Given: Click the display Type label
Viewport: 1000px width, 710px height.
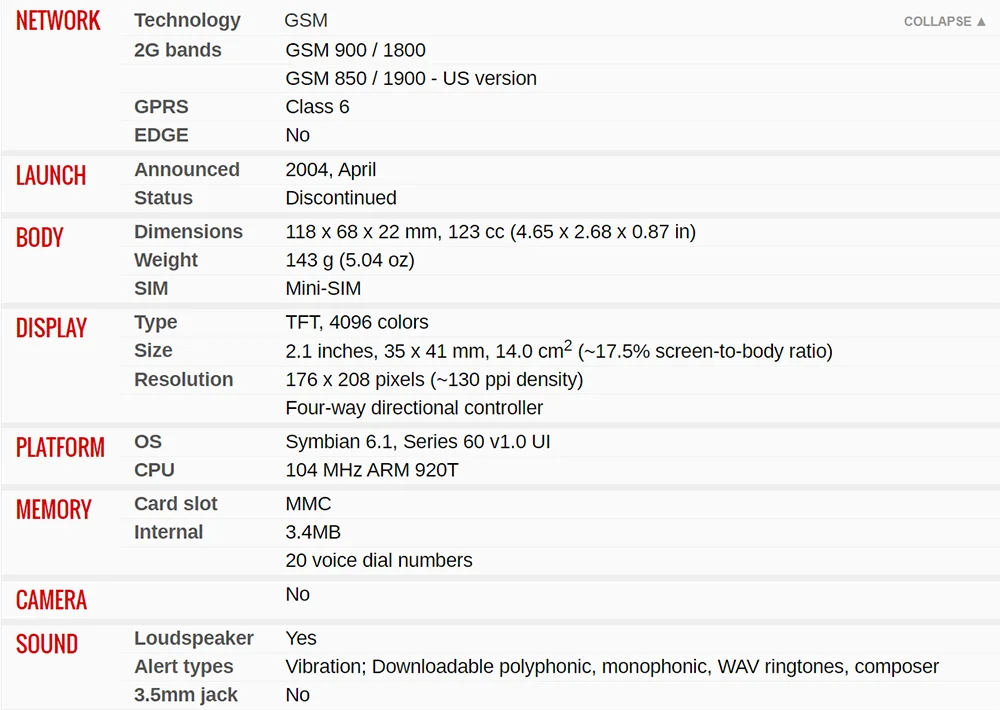Looking at the screenshot, I should click(x=156, y=322).
